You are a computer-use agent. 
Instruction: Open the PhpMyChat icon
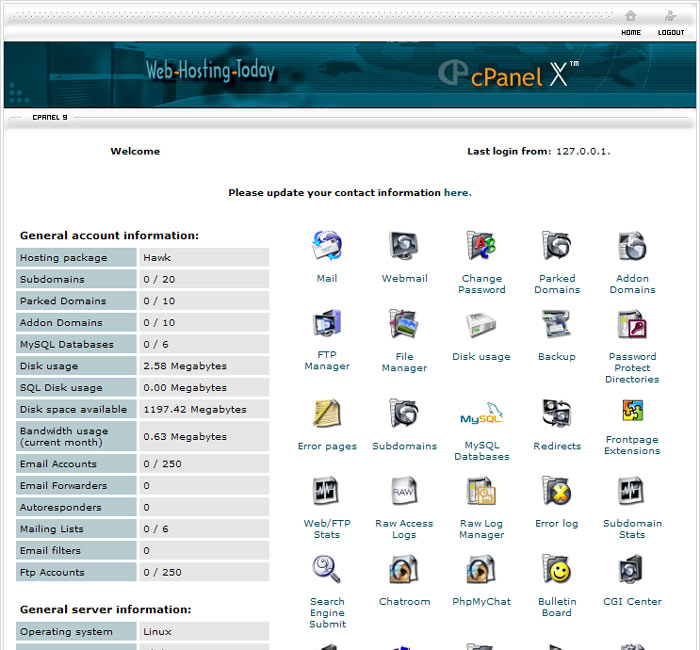(481, 569)
